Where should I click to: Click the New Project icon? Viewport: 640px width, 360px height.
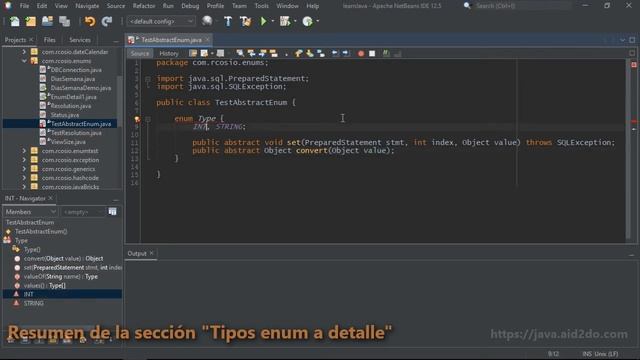31,21
